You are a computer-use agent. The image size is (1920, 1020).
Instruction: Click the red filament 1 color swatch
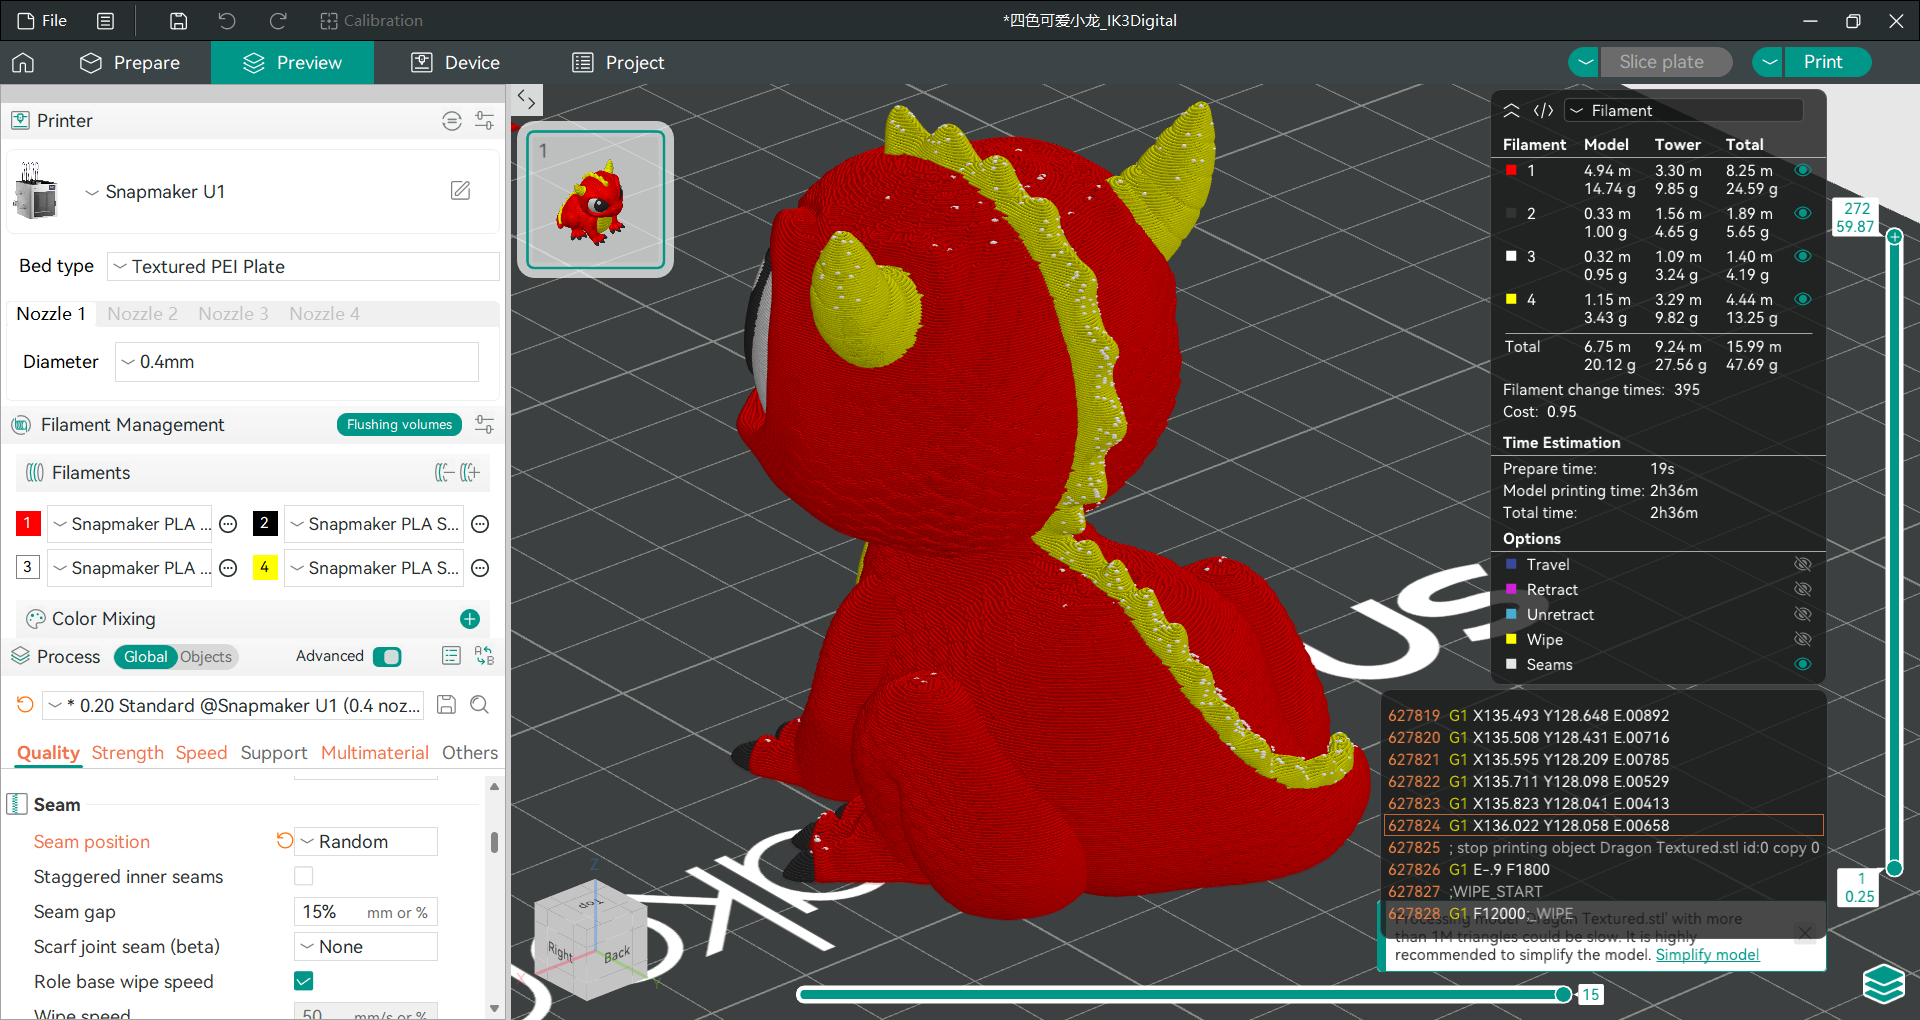[x=28, y=523]
